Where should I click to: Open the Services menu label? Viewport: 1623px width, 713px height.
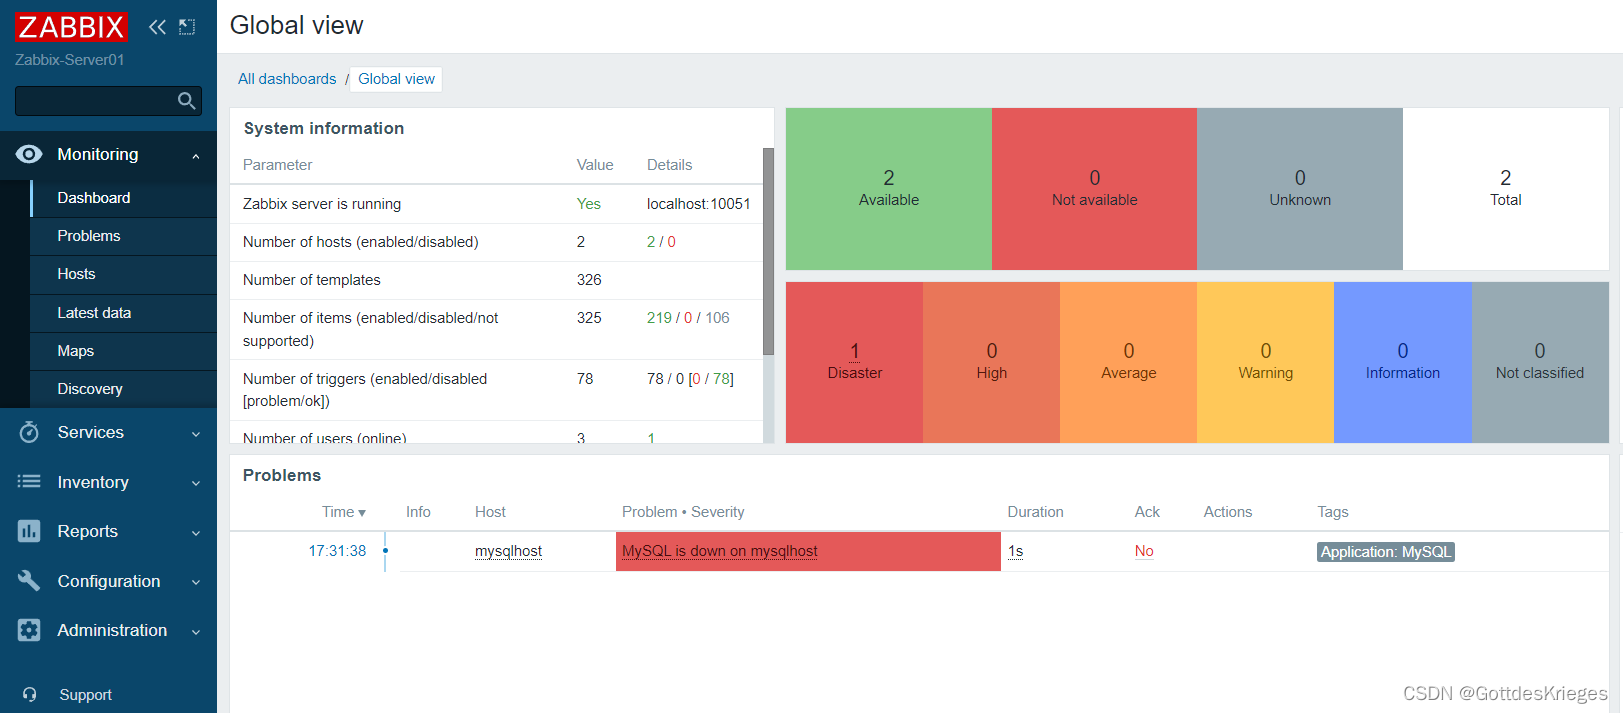click(x=91, y=432)
